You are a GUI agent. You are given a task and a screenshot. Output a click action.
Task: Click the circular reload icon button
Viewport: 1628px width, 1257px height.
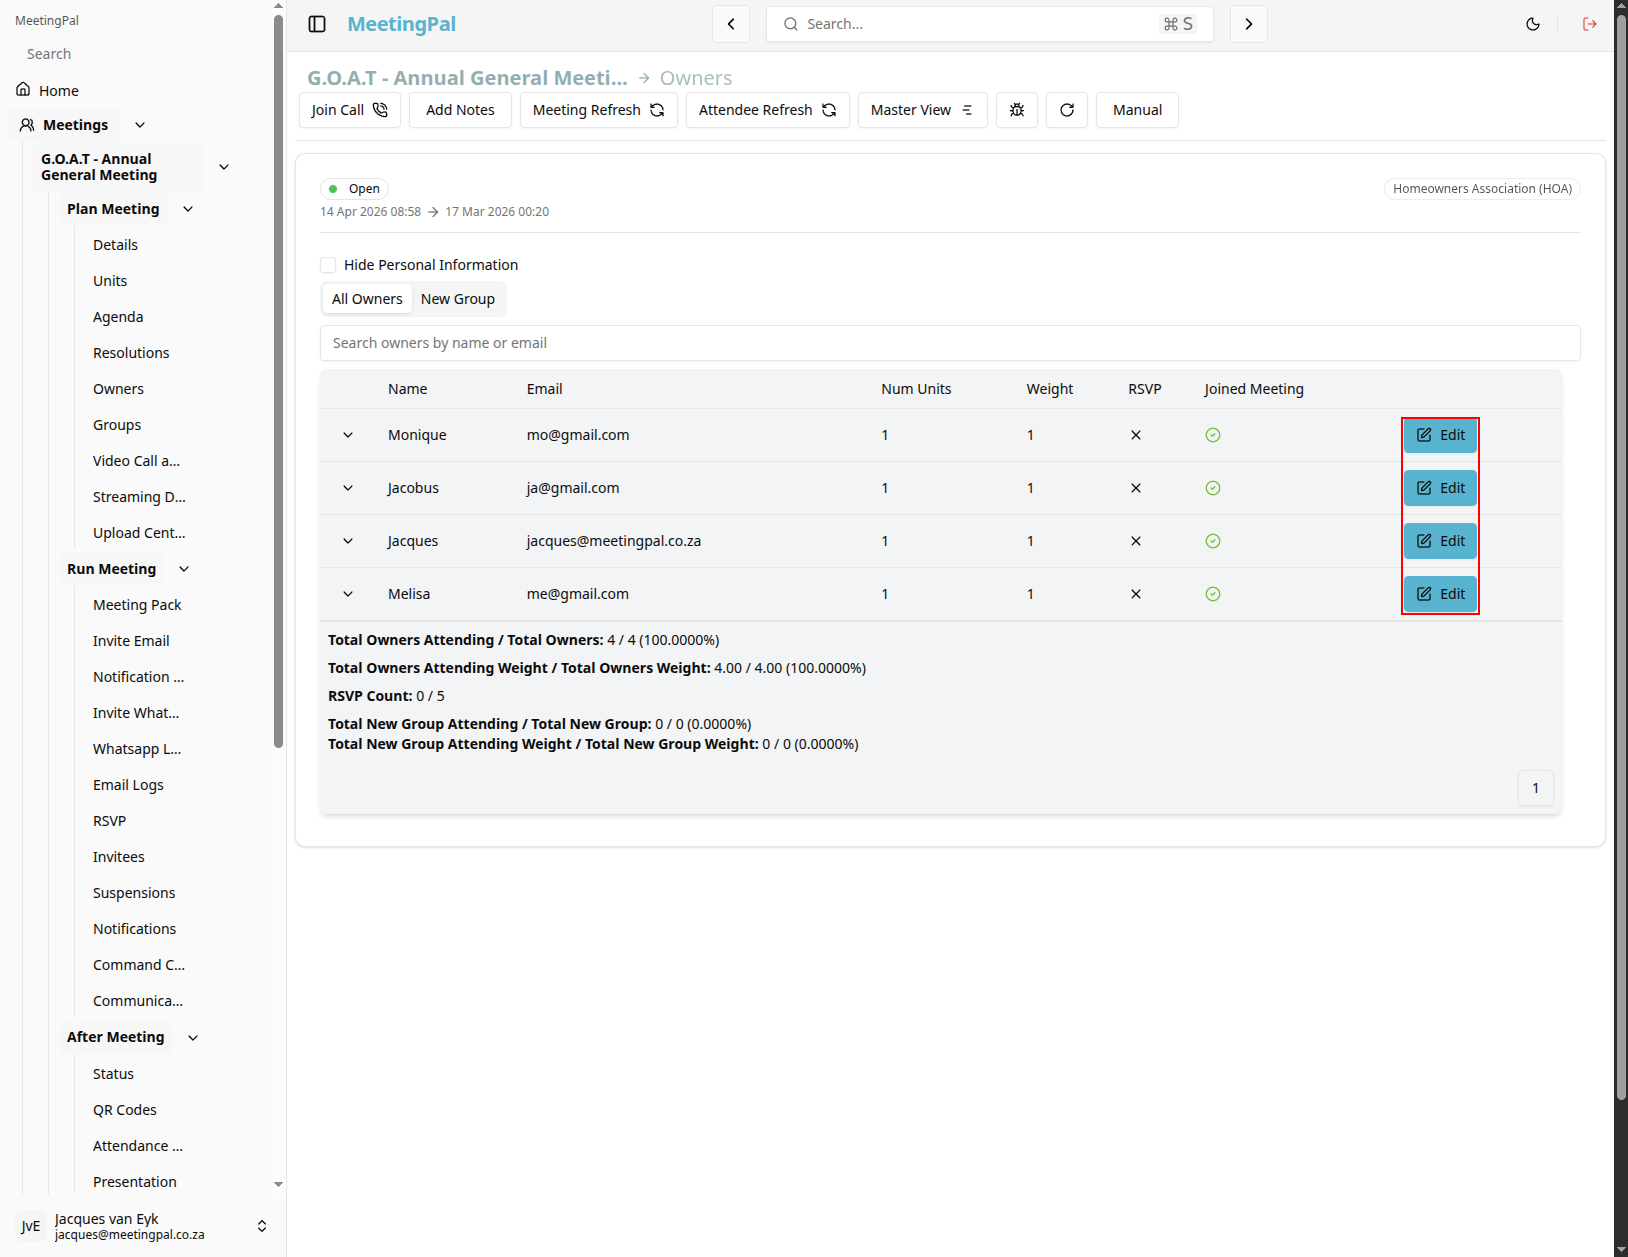click(x=1067, y=110)
